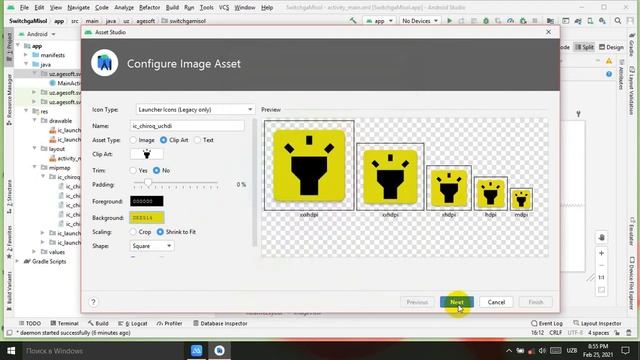Click the Search Everywhere magnifier icon
This screenshot has height=360, width=640.
618,20
